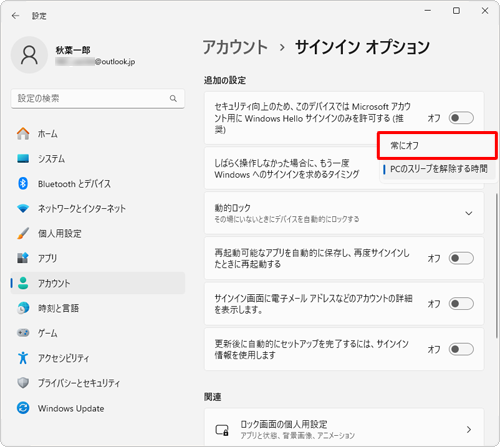Click the Windows Update sync icon
This screenshot has width=500, height=447.
pos(23,408)
